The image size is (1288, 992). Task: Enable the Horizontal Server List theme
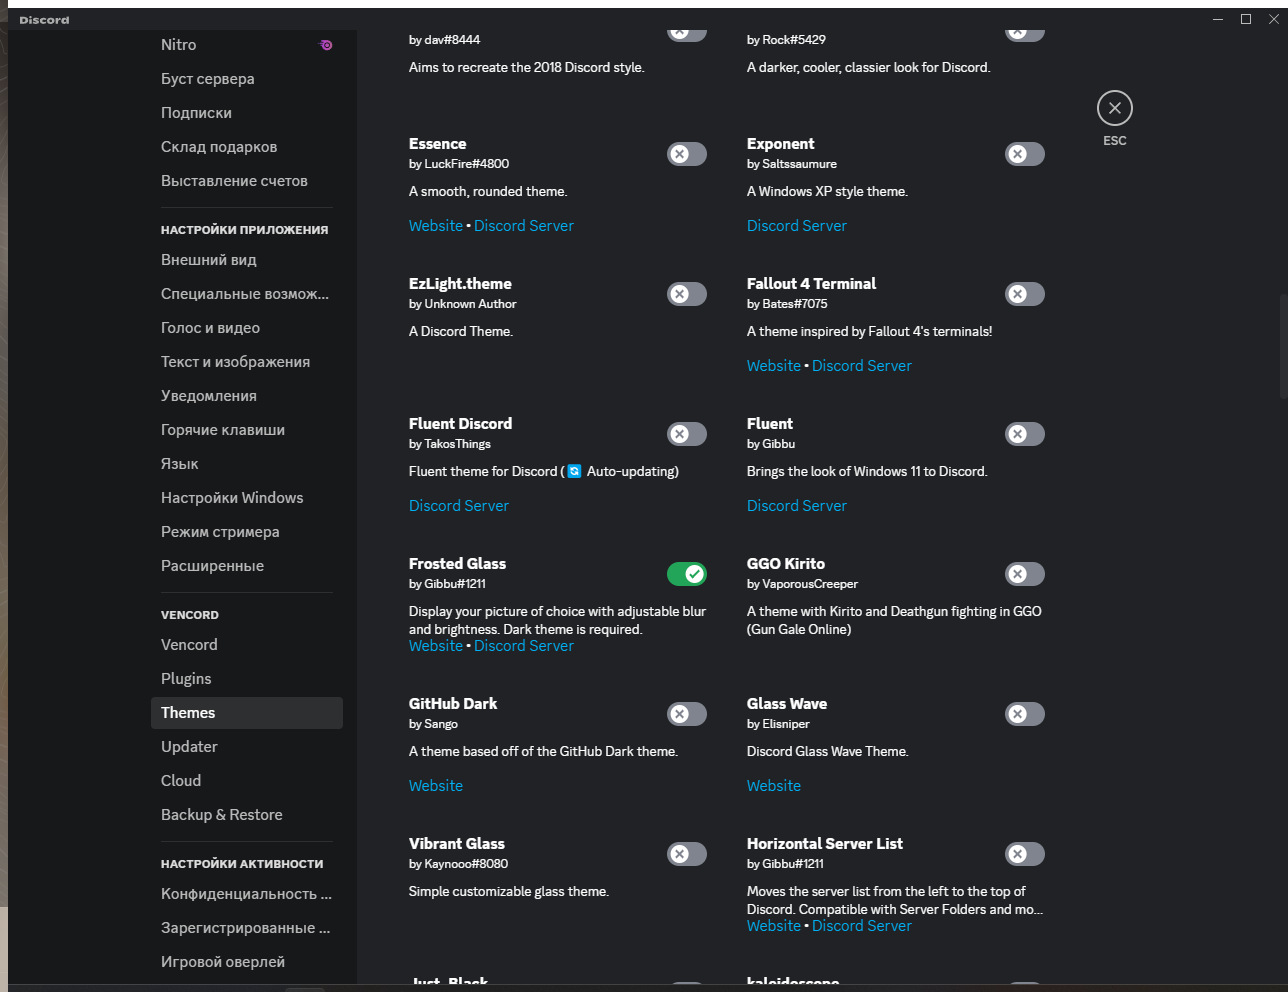tap(1024, 854)
